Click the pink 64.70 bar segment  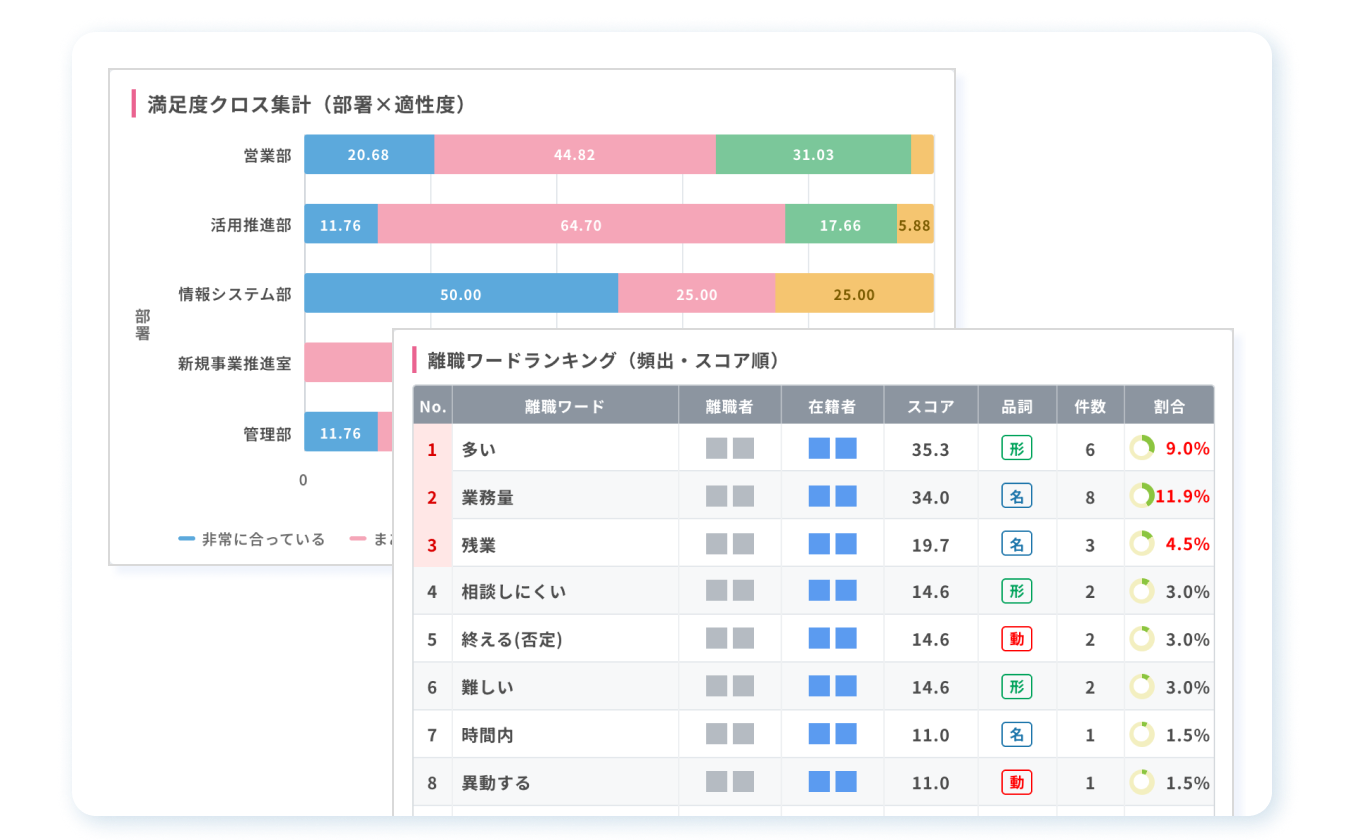click(581, 224)
